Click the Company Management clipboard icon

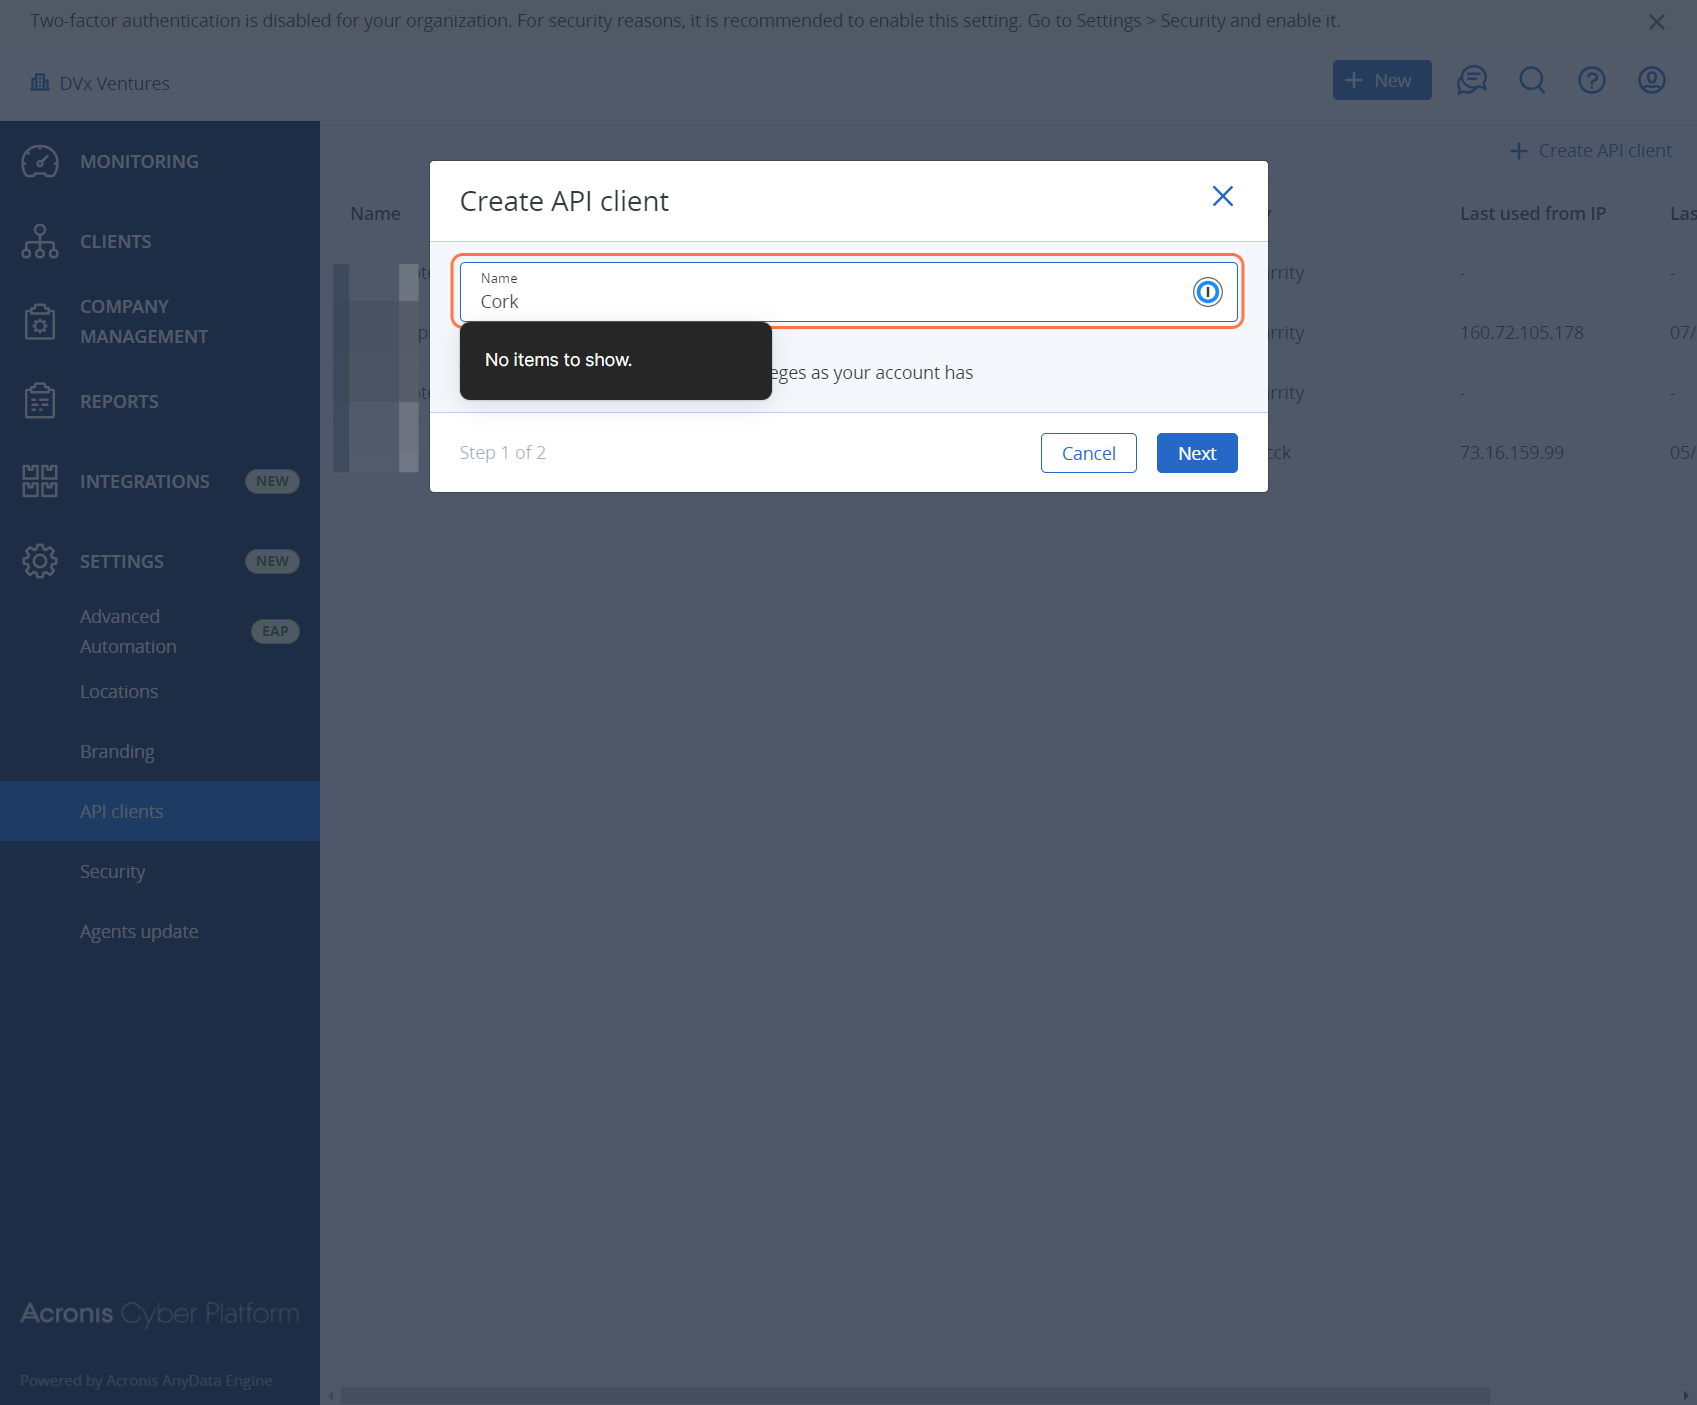pyautogui.click(x=40, y=321)
